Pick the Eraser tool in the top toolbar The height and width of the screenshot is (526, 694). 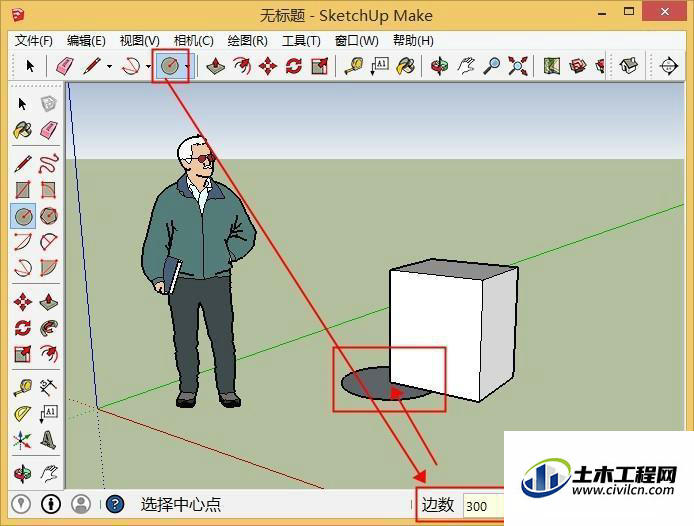(x=65, y=66)
